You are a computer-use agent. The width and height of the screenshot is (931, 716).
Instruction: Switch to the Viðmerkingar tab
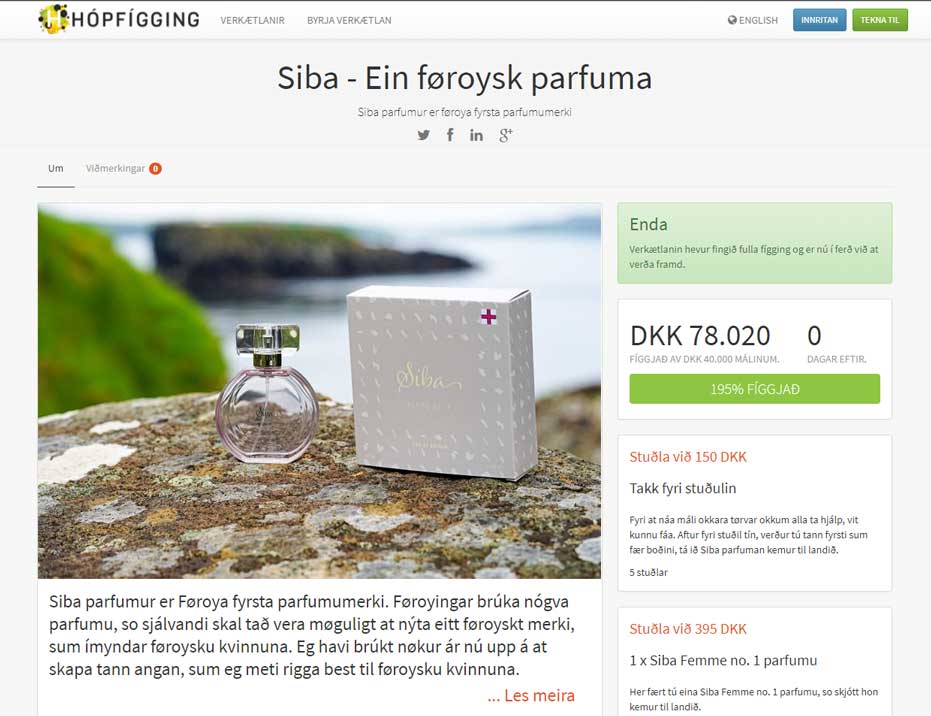(x=115, y=169)
